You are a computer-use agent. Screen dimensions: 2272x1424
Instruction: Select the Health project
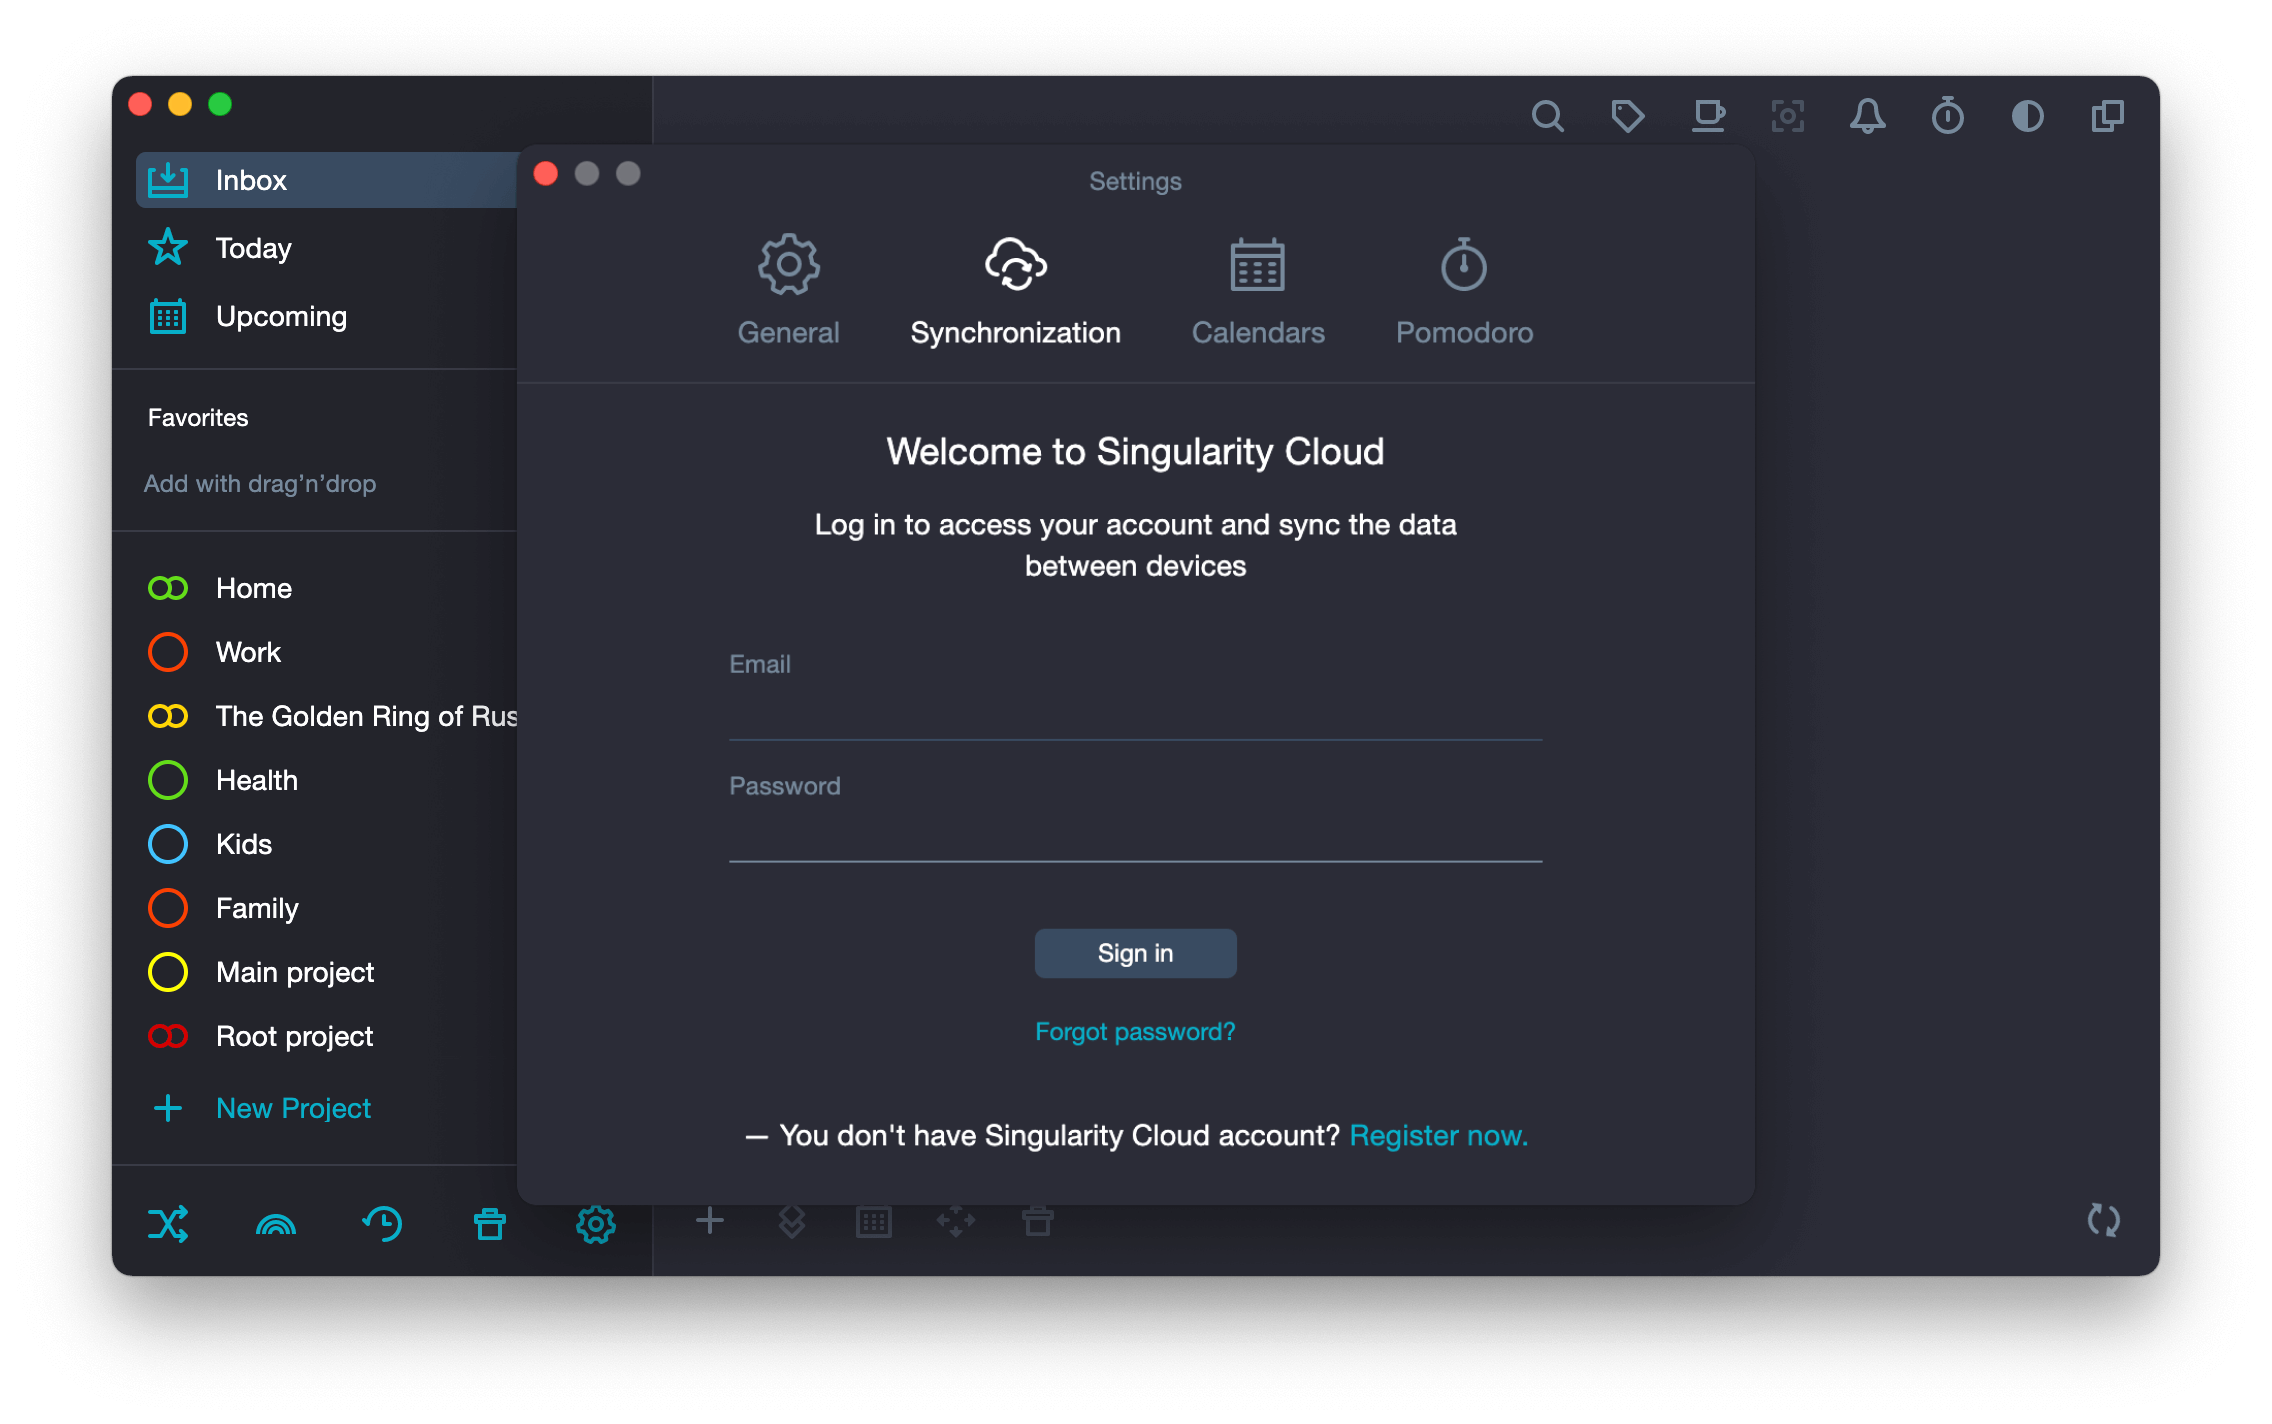point(327,780)
